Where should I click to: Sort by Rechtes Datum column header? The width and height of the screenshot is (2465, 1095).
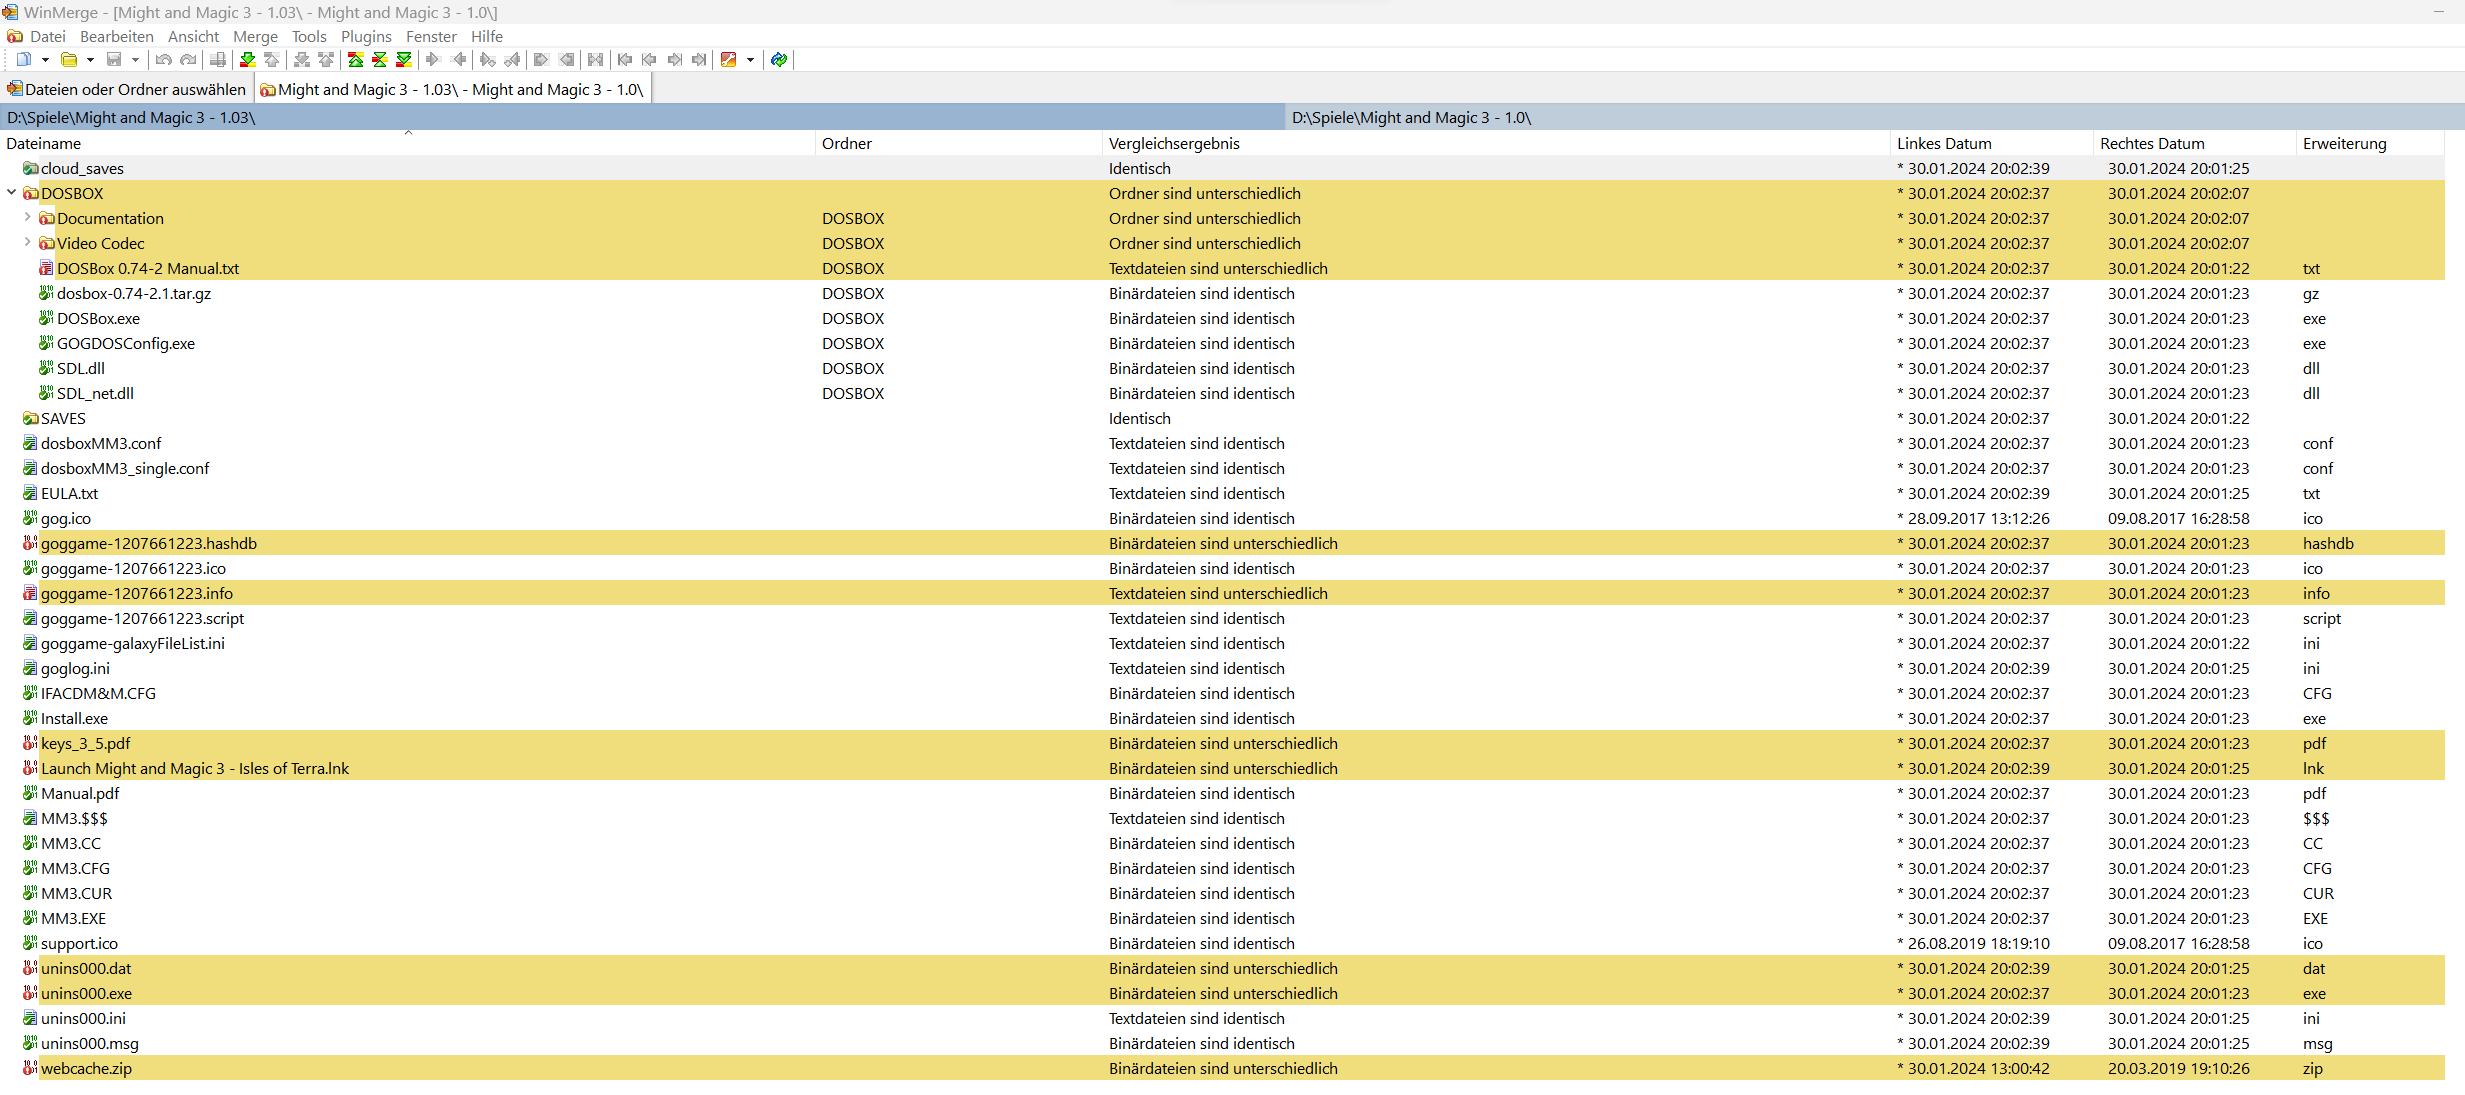click(x=2194, y=143)
